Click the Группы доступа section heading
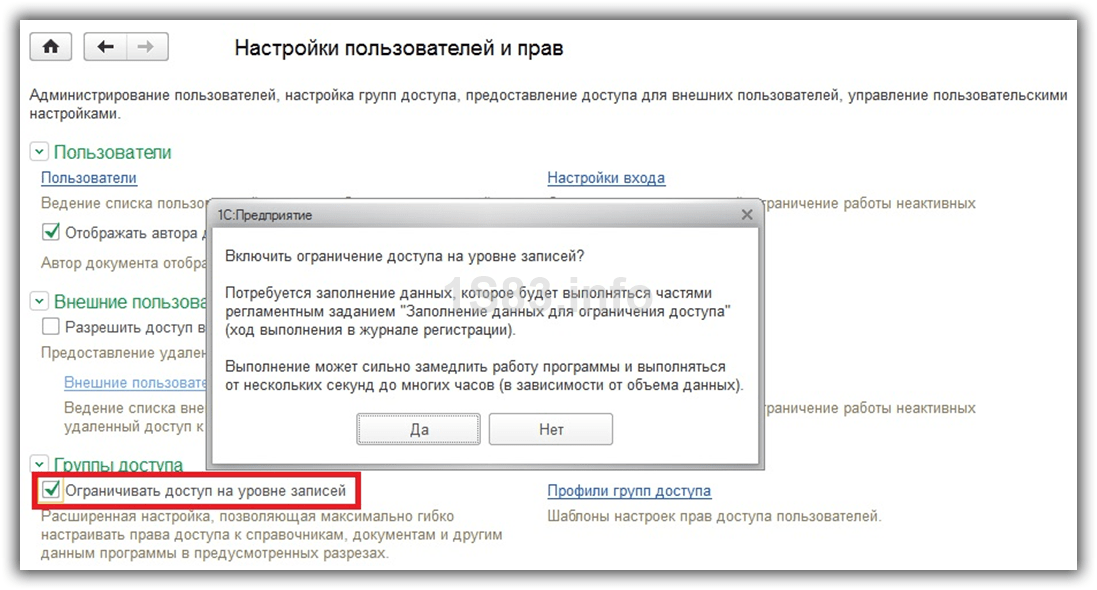1097x590 pixels. [x=118, y=464]
